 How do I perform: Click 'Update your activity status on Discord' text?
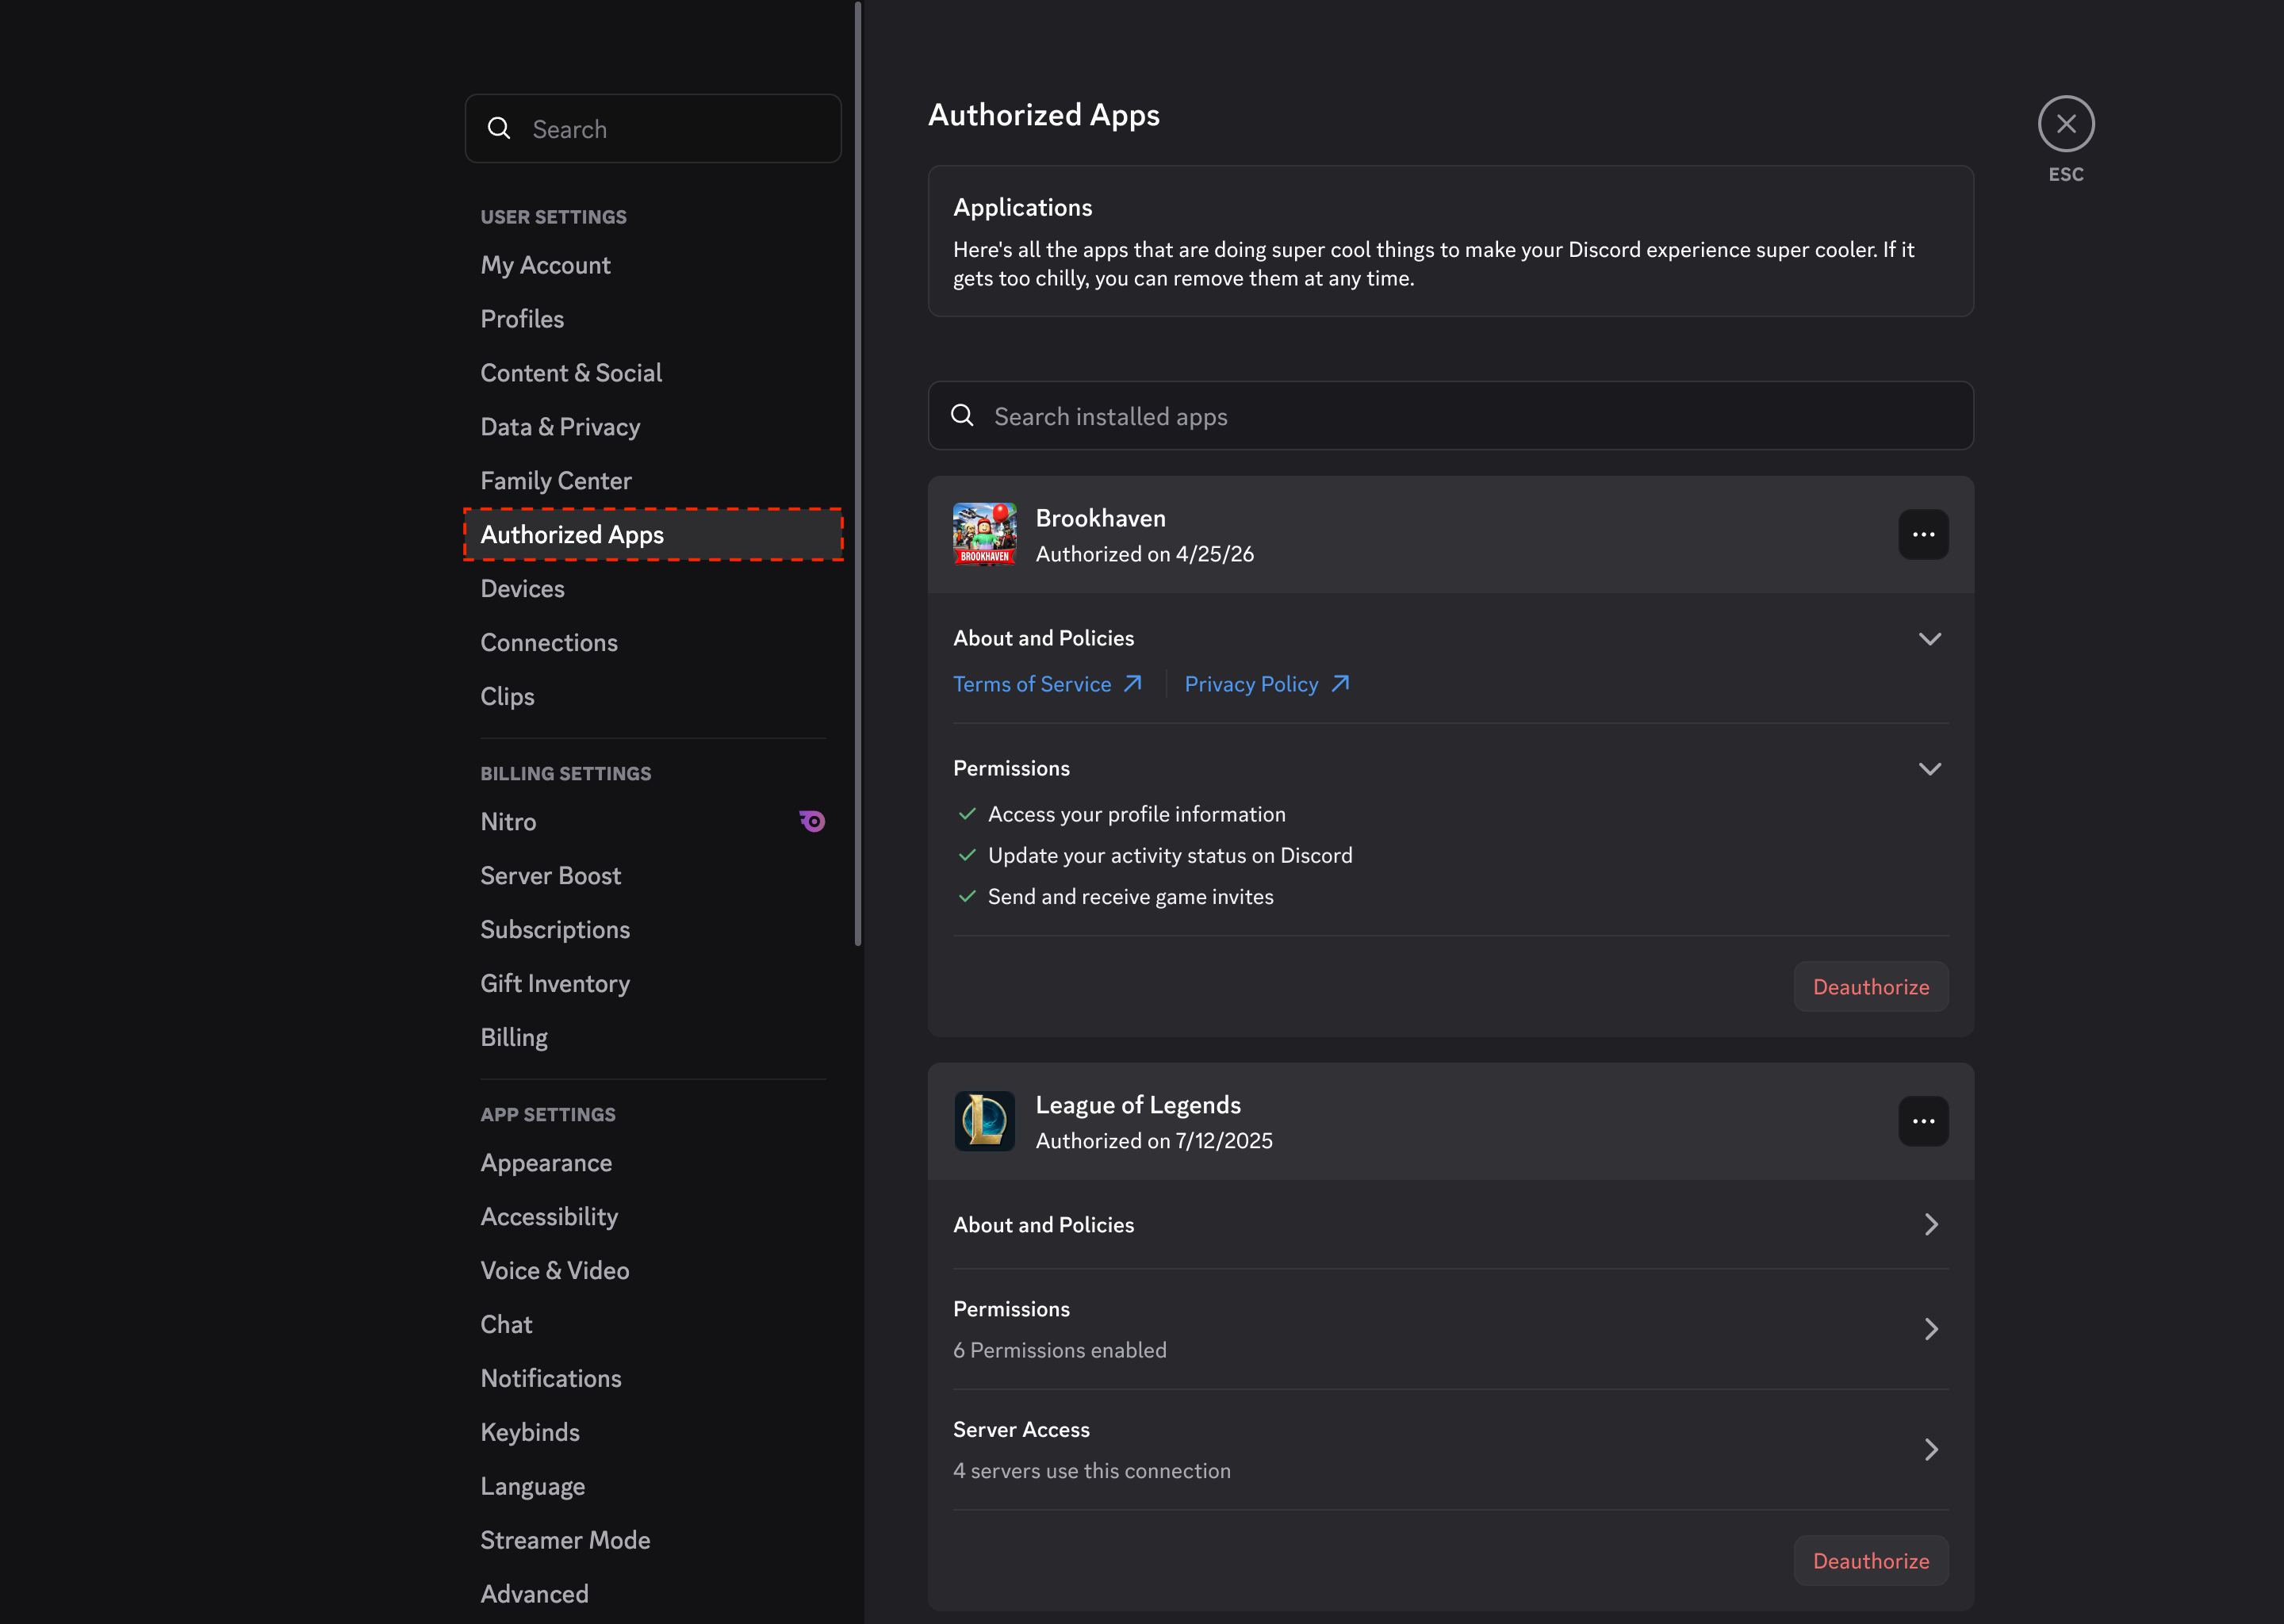1170,856
